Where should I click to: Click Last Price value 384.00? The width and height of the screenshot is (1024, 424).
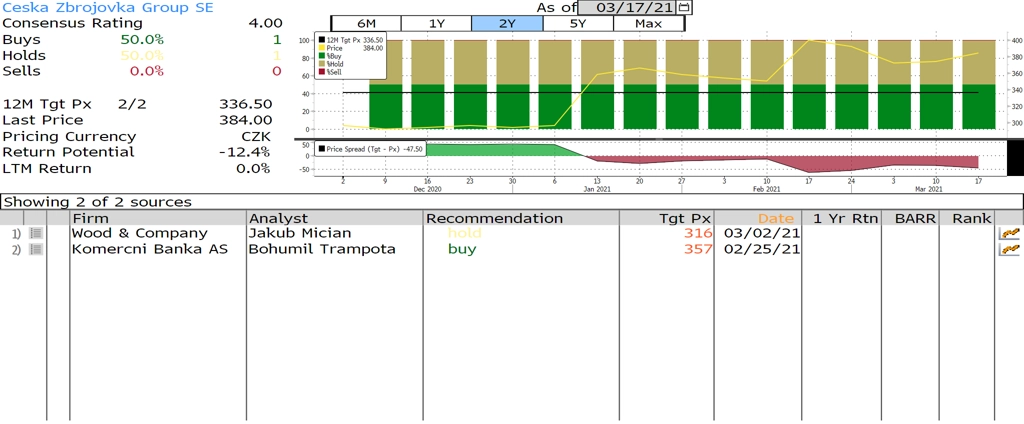[246, 120]
